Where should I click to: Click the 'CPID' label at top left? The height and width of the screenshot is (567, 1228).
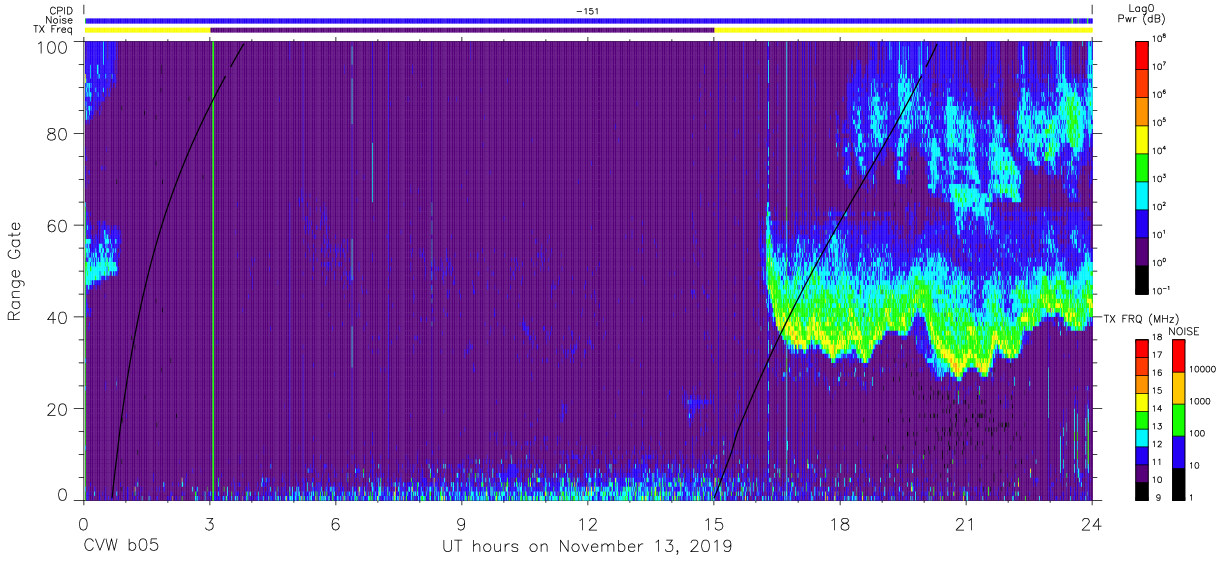pyautogui.click(x=62, y=11)
